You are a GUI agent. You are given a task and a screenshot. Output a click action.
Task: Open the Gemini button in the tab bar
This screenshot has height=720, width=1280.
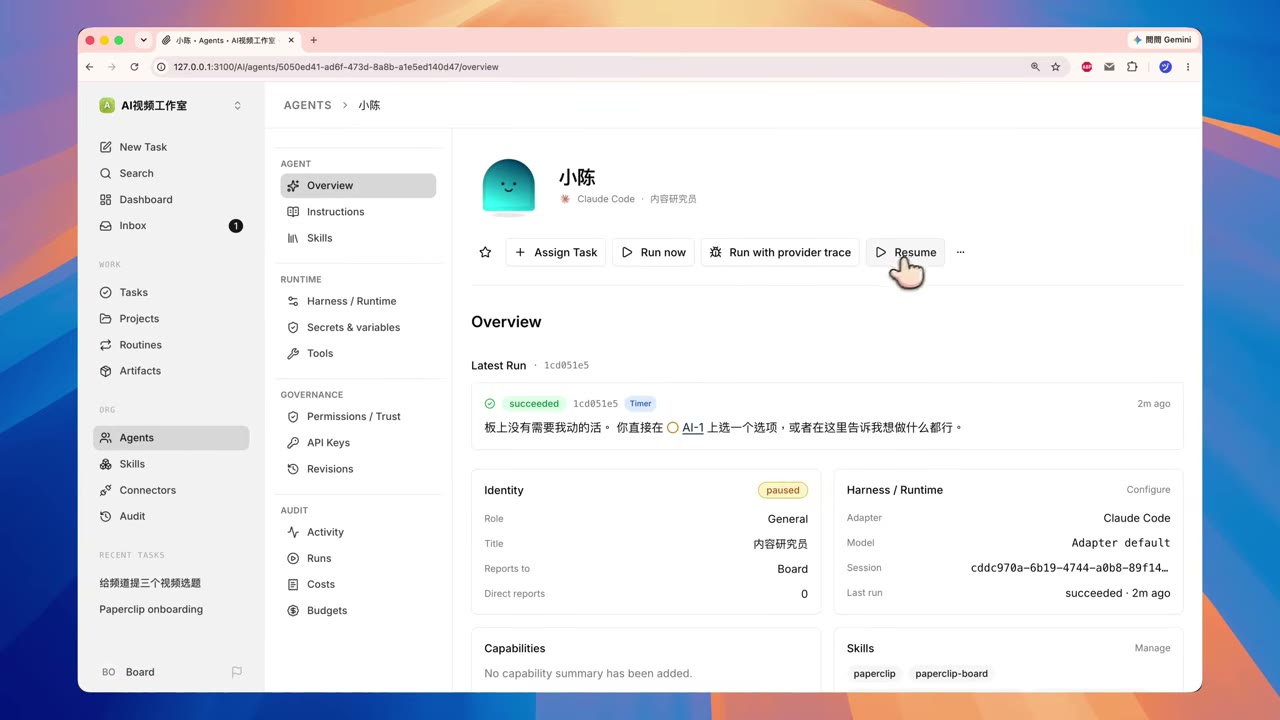click(x=1162, y=40)
